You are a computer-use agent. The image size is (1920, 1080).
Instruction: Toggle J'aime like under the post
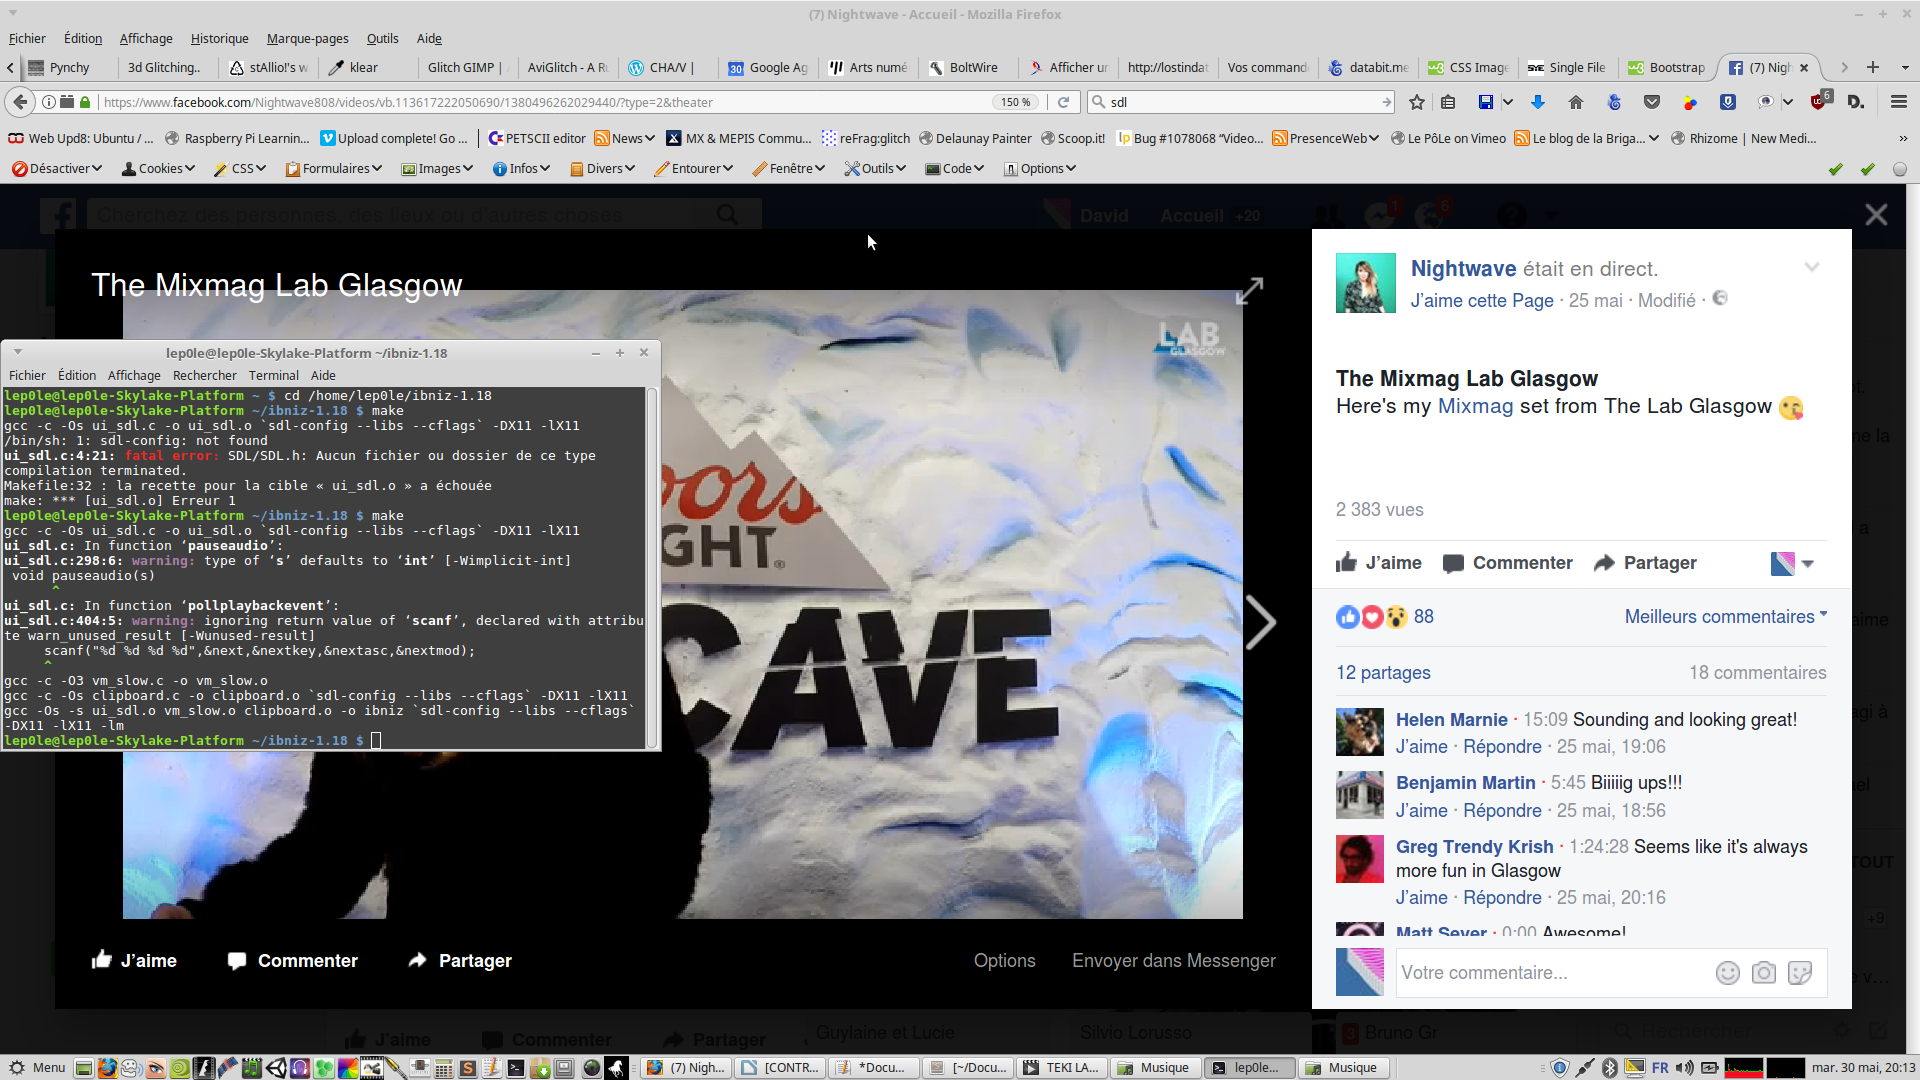1379,563
